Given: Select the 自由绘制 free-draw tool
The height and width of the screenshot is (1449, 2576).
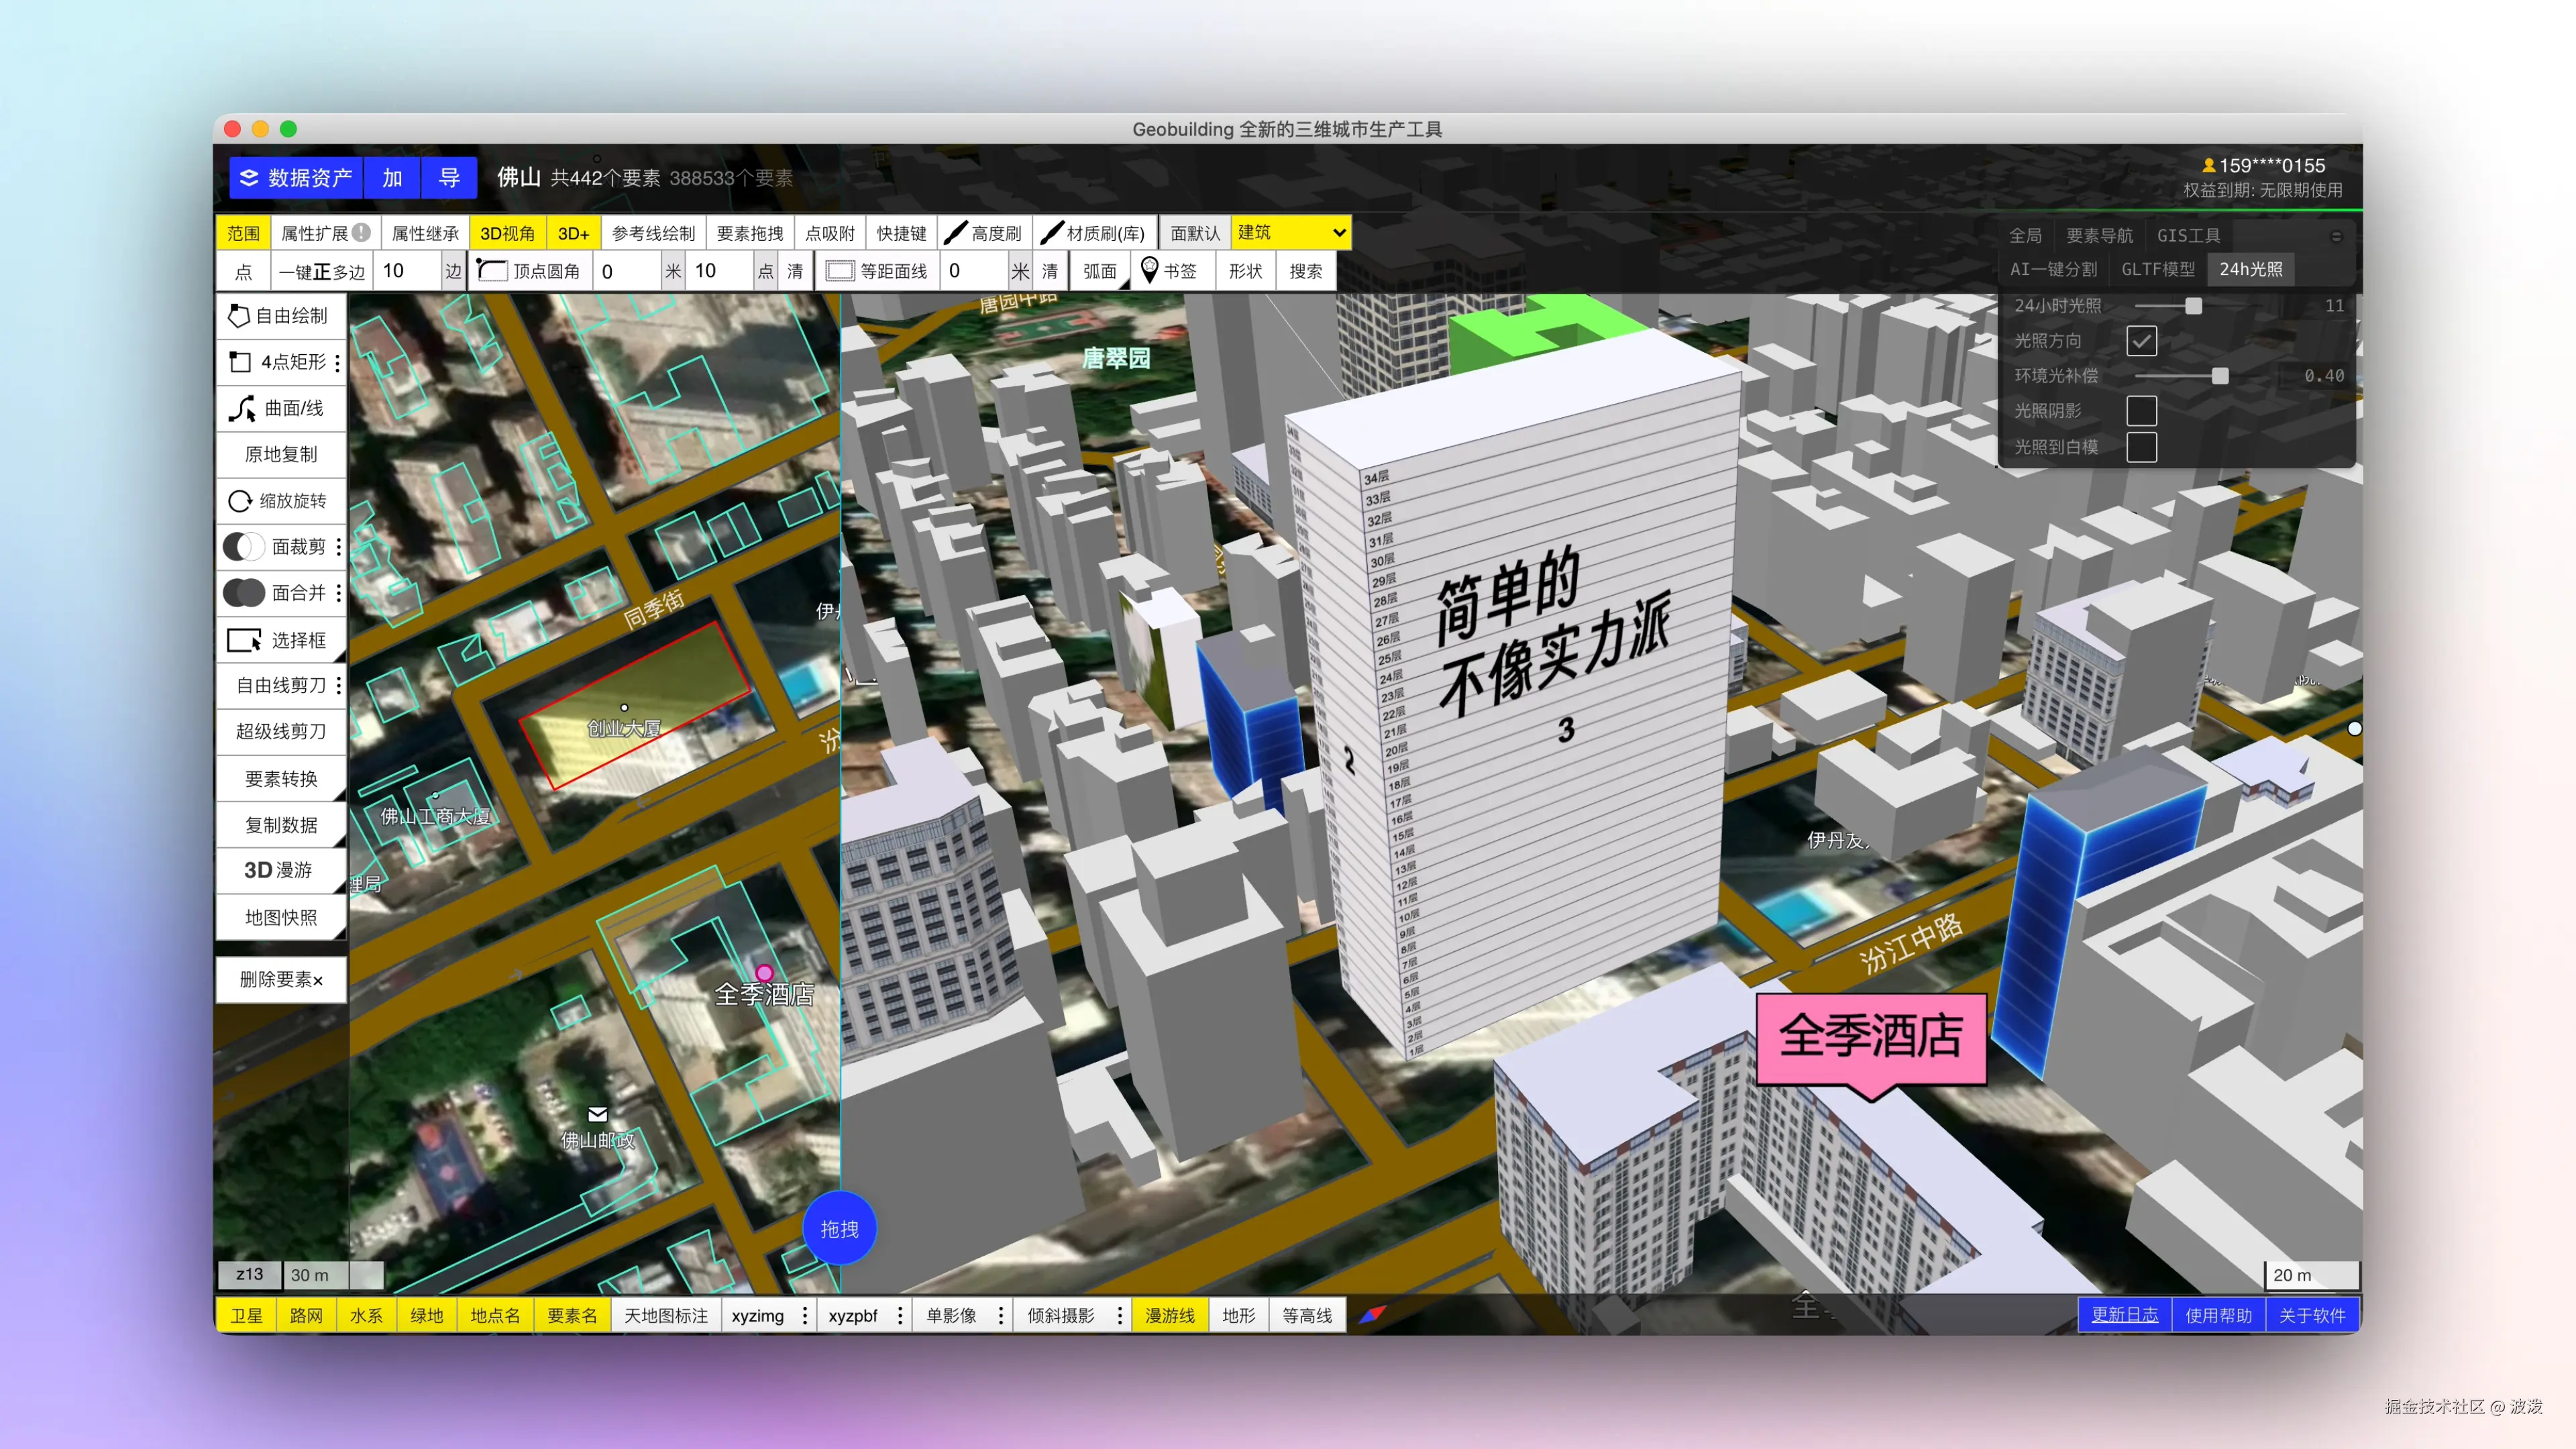Looking at the screenshot, I should tap(281, 316).
